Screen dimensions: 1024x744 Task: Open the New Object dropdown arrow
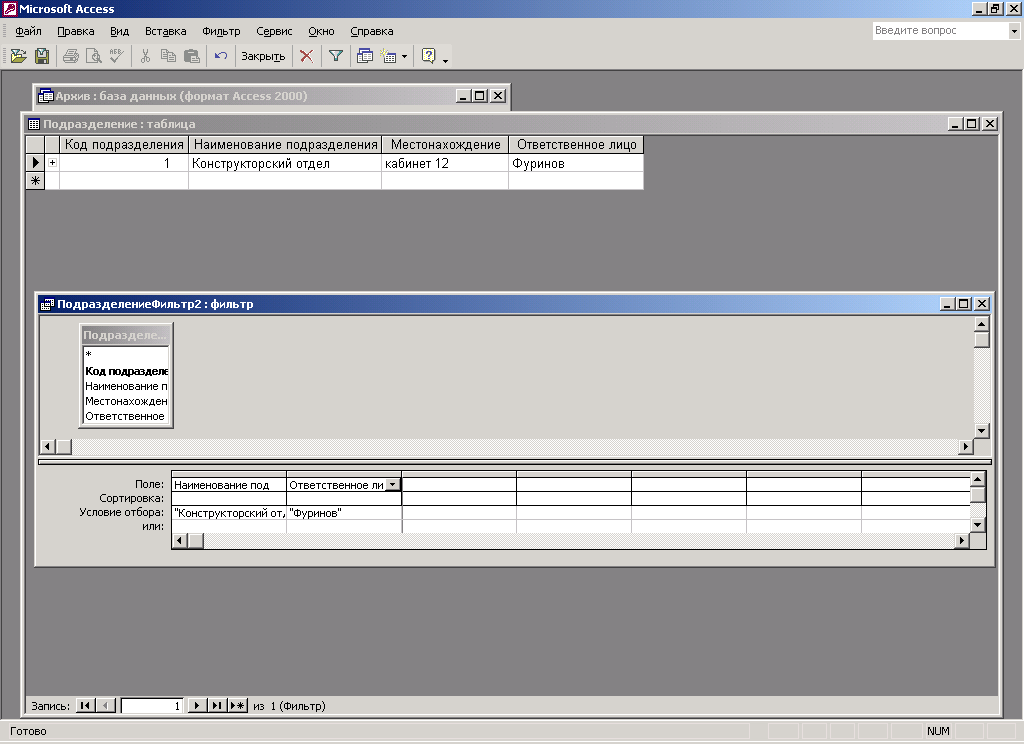(404, 56)
